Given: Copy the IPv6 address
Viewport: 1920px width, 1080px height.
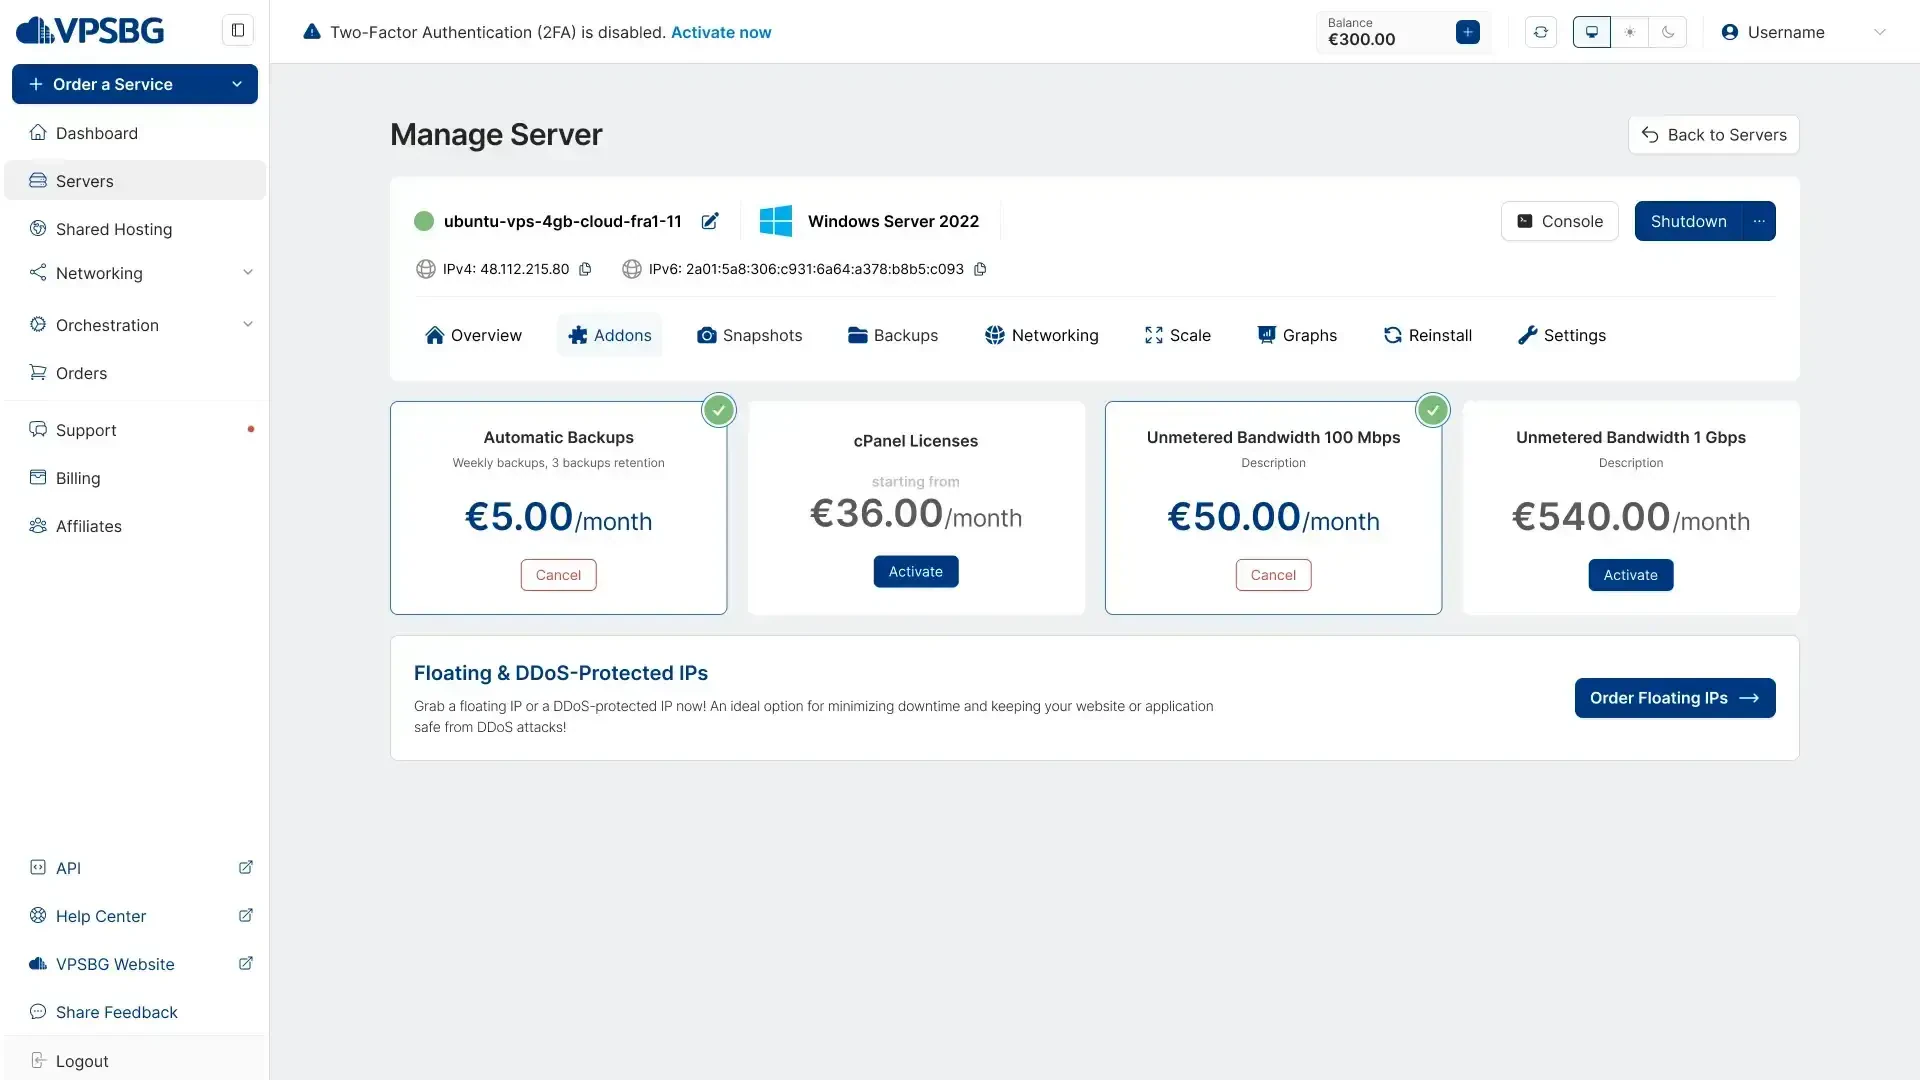Looking at the screenshot, I should tap(980, 269).
